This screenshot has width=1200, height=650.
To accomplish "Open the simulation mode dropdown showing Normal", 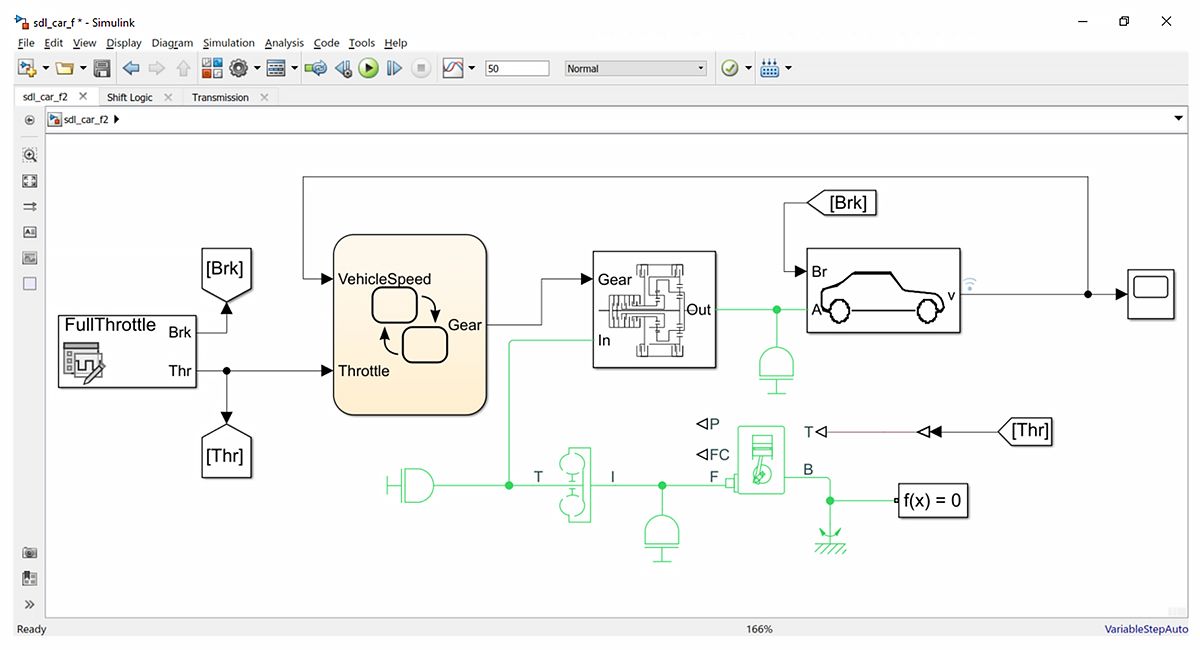I will pos(700,68).
